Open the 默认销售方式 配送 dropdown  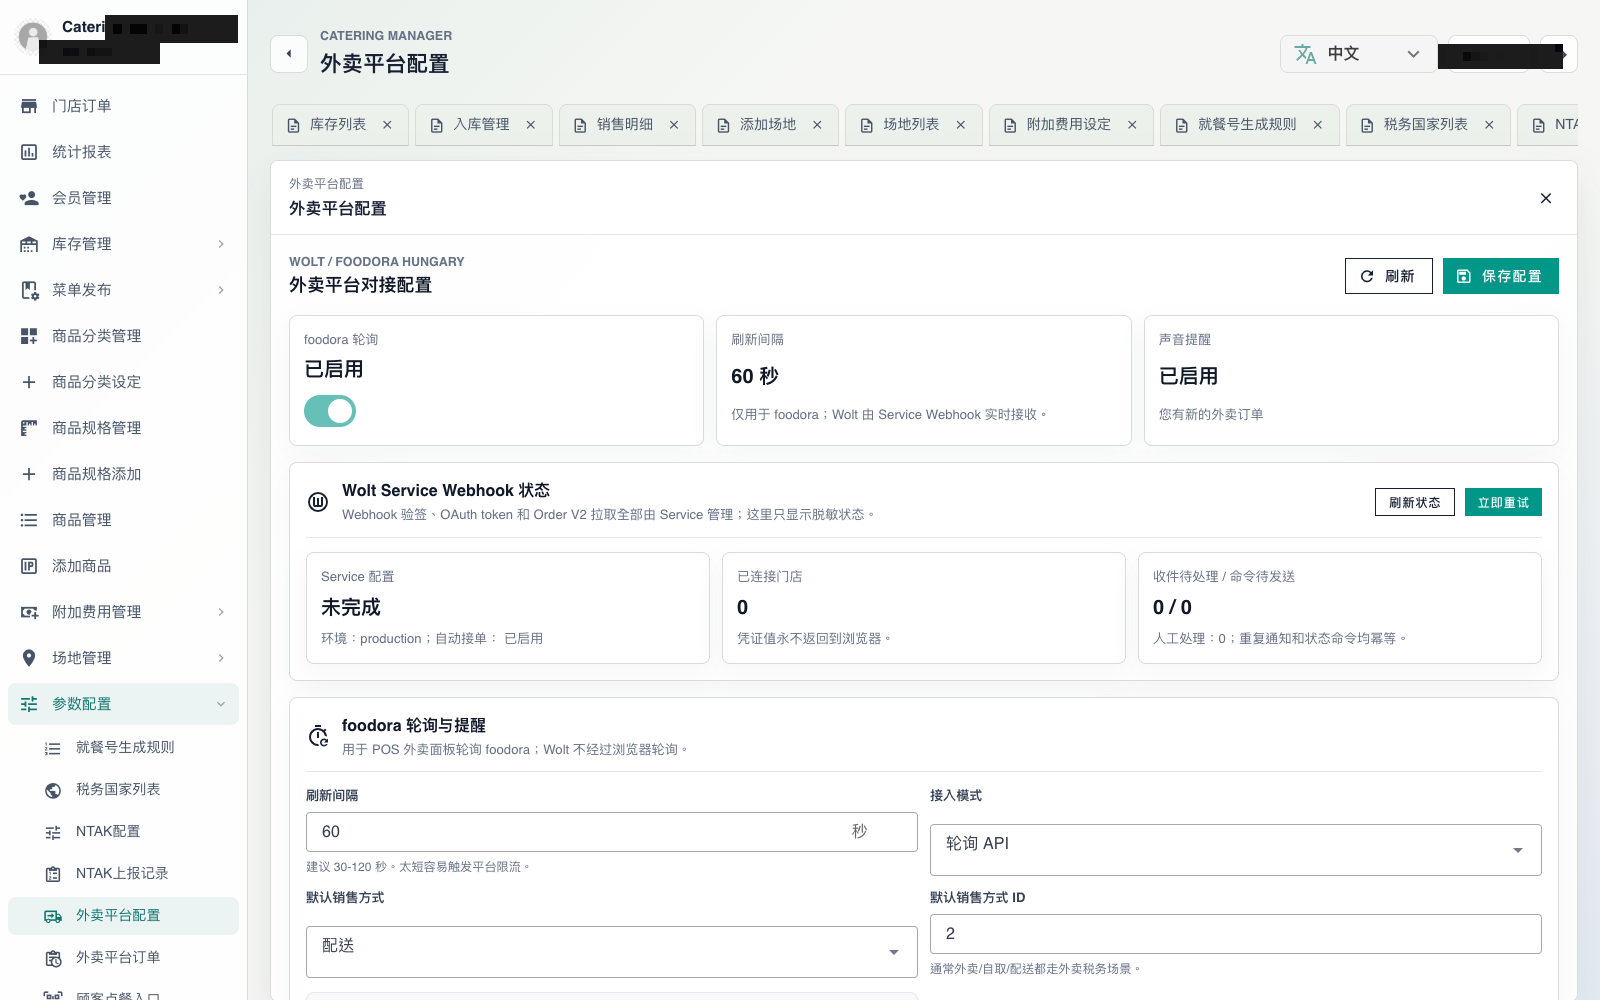(x=611, y=952)
